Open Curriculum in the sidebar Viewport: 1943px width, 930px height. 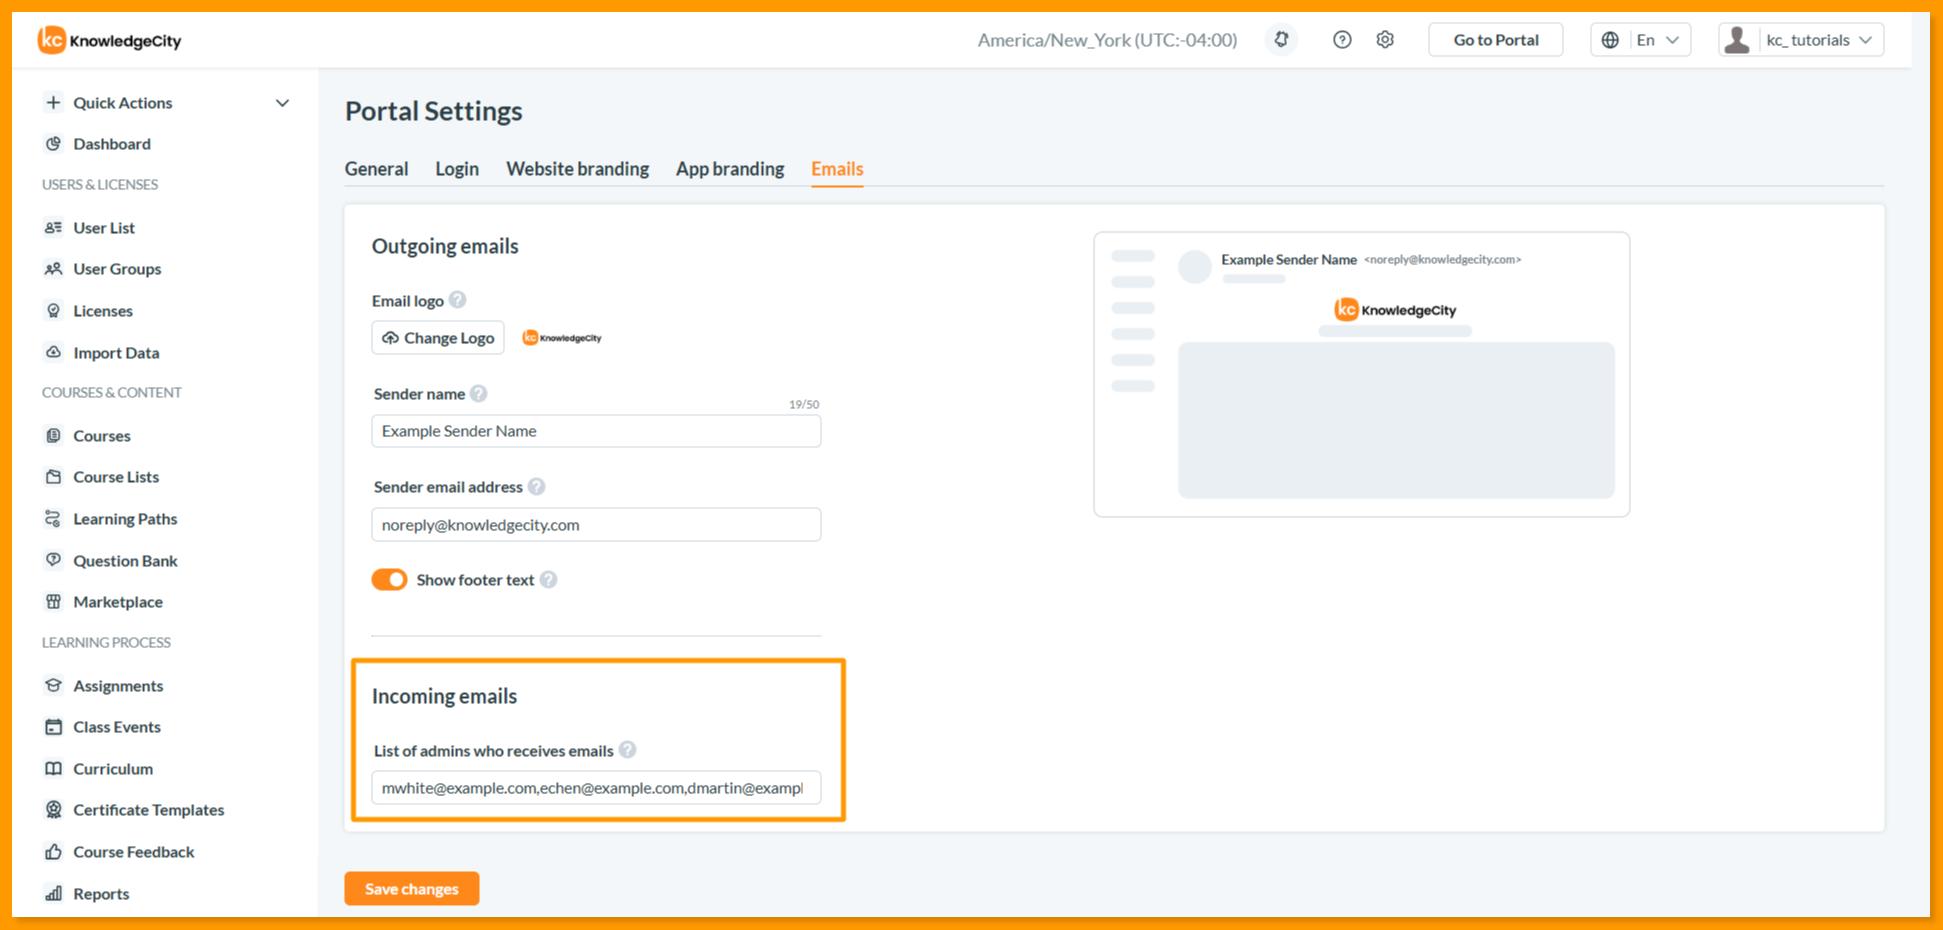pos(113,769)
